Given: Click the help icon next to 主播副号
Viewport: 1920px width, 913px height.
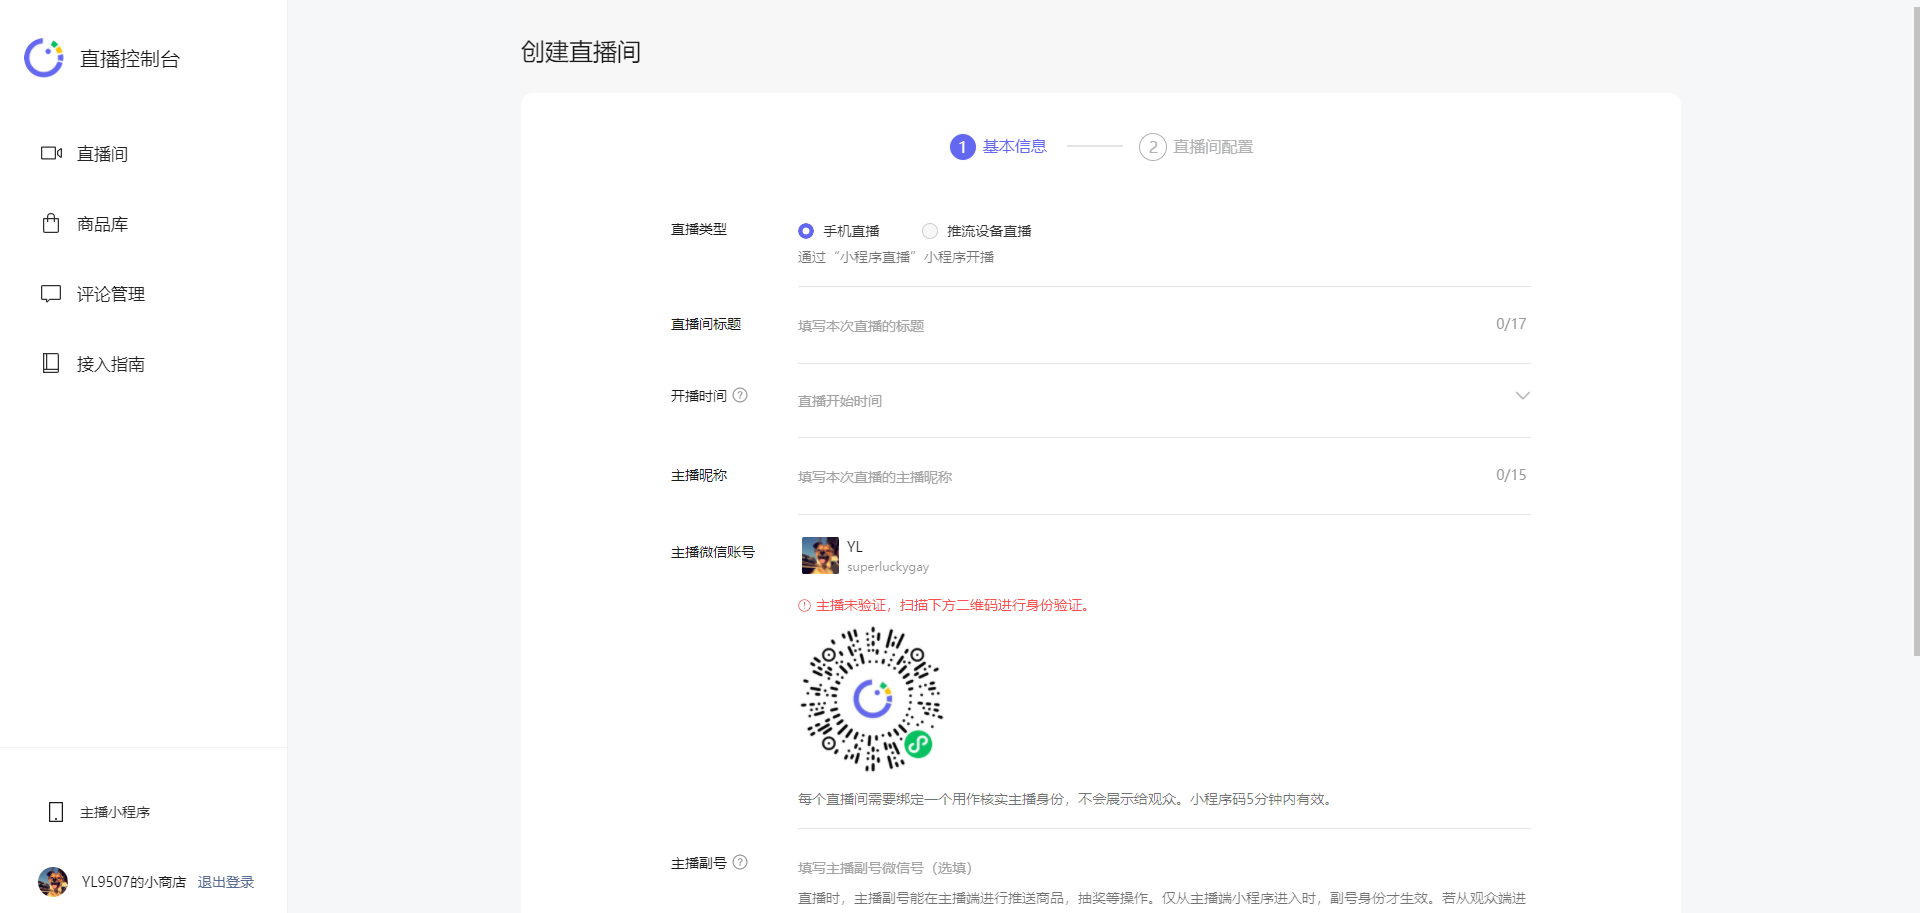Looking at the screenshot, I should click(740, 862).
